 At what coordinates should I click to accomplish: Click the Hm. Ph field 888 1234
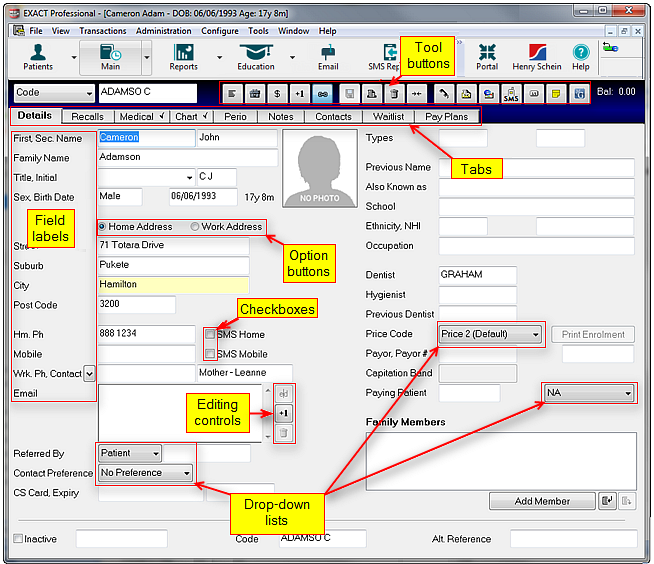(x=146, y=334)
